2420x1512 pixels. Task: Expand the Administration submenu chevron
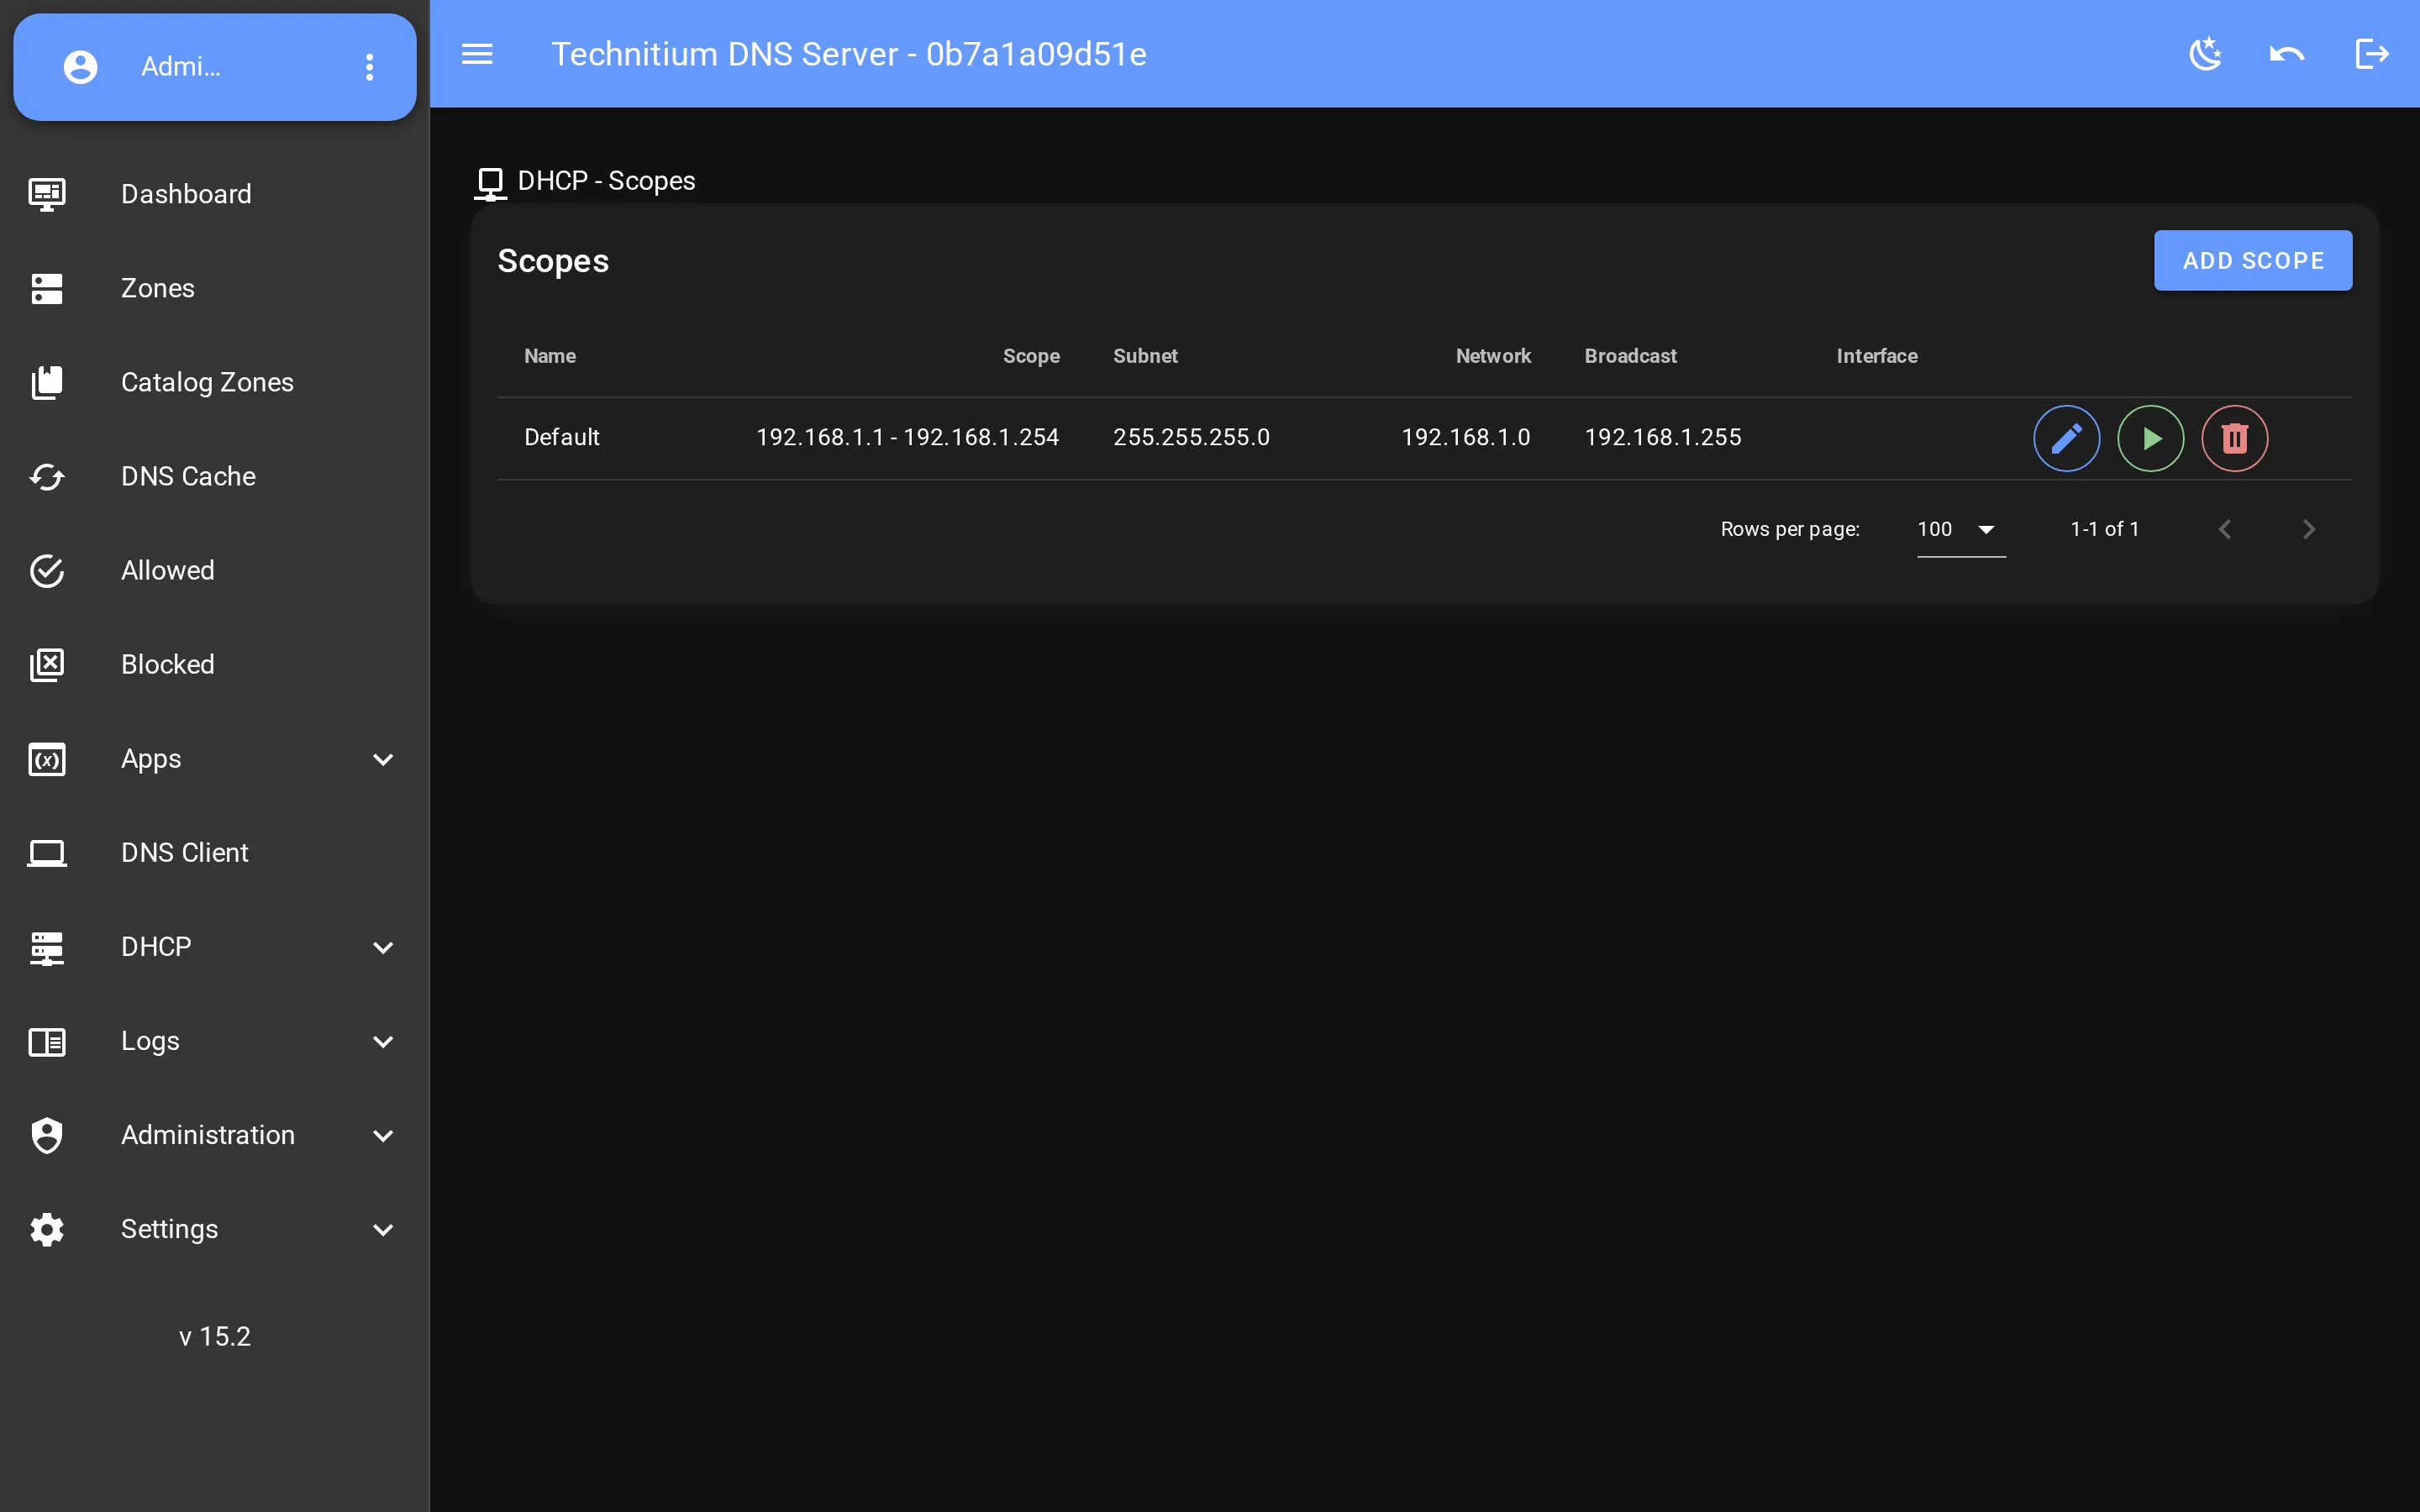click(x=383, y=1135)
